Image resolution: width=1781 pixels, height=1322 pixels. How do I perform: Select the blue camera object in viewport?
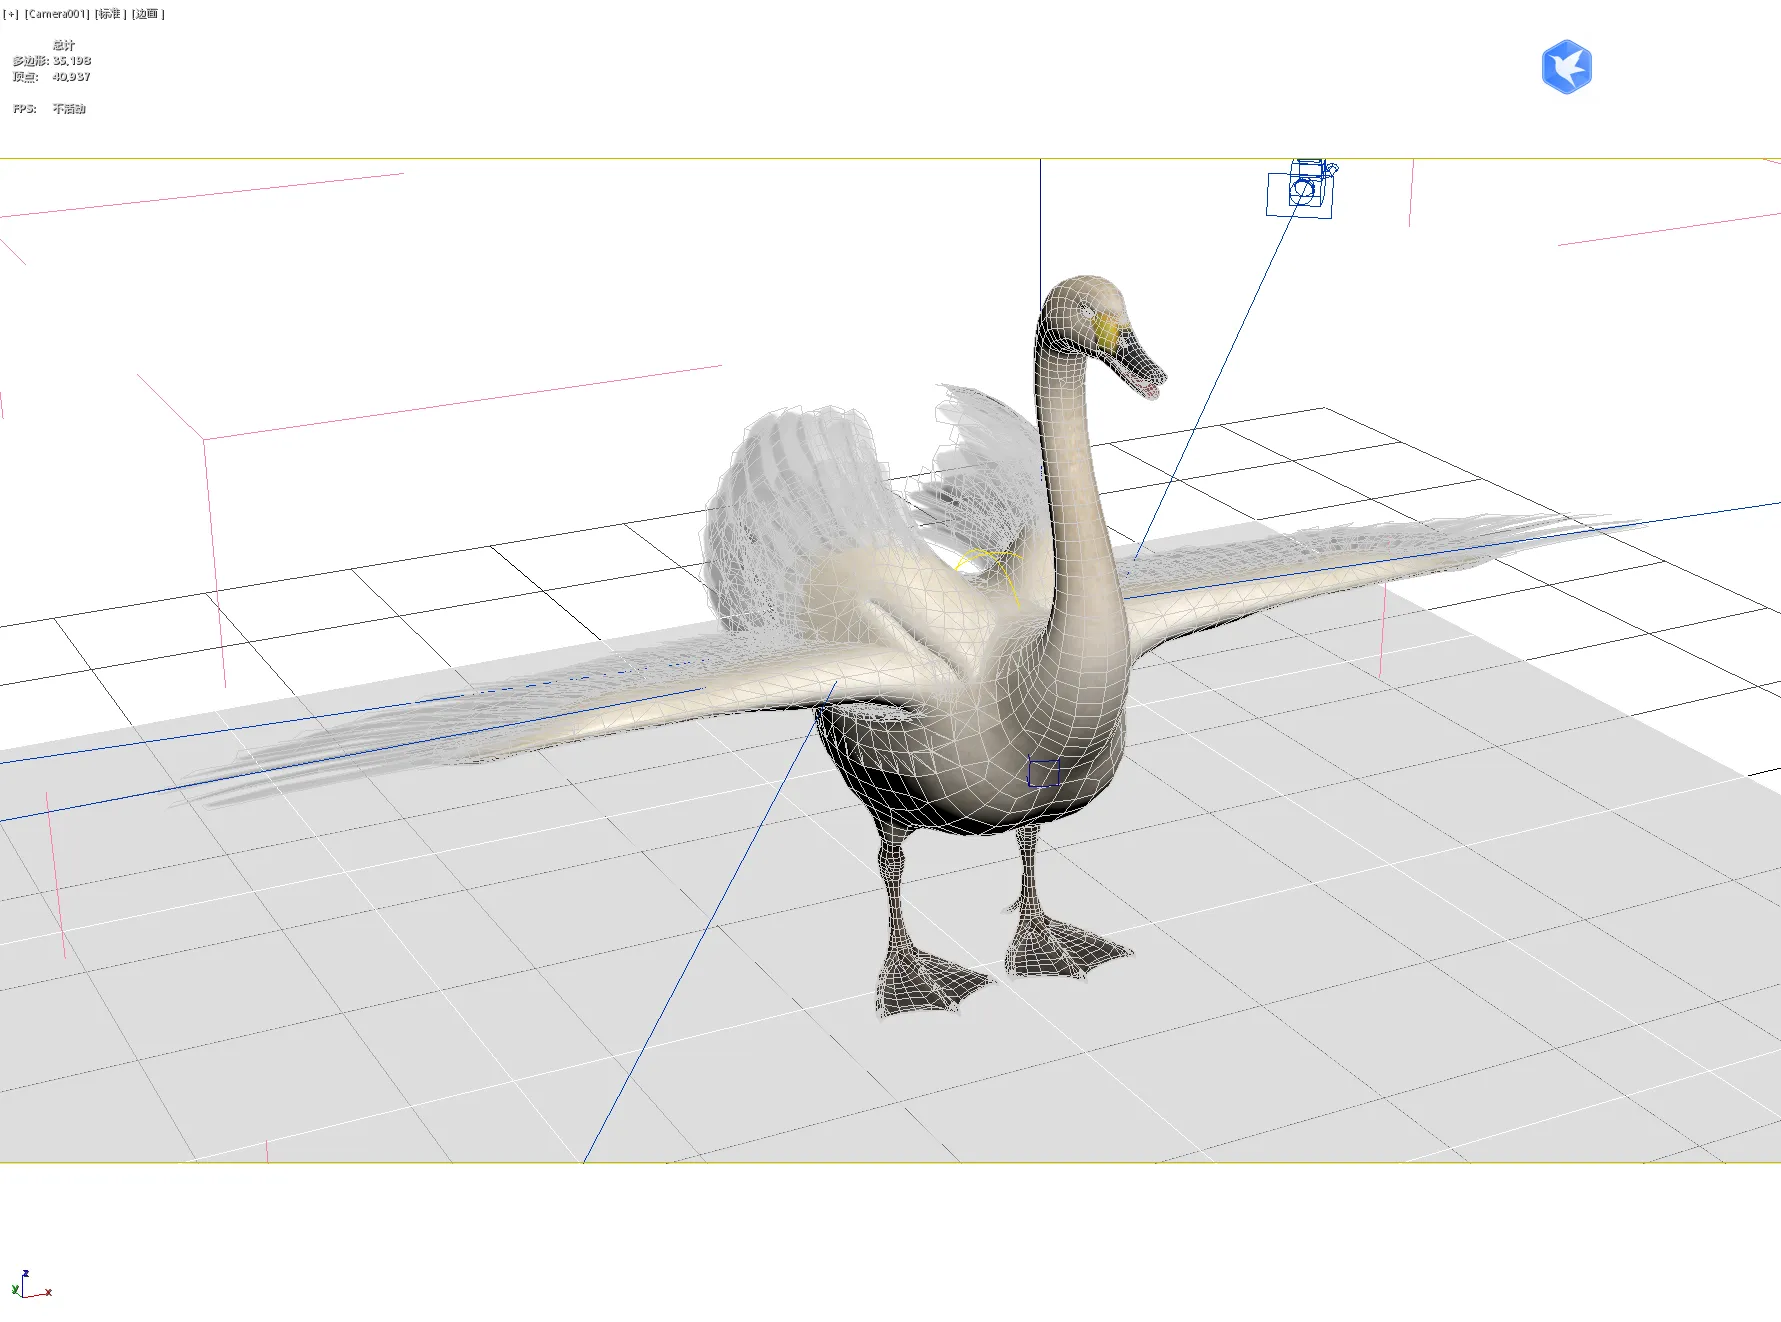[x=1301, y=189]
